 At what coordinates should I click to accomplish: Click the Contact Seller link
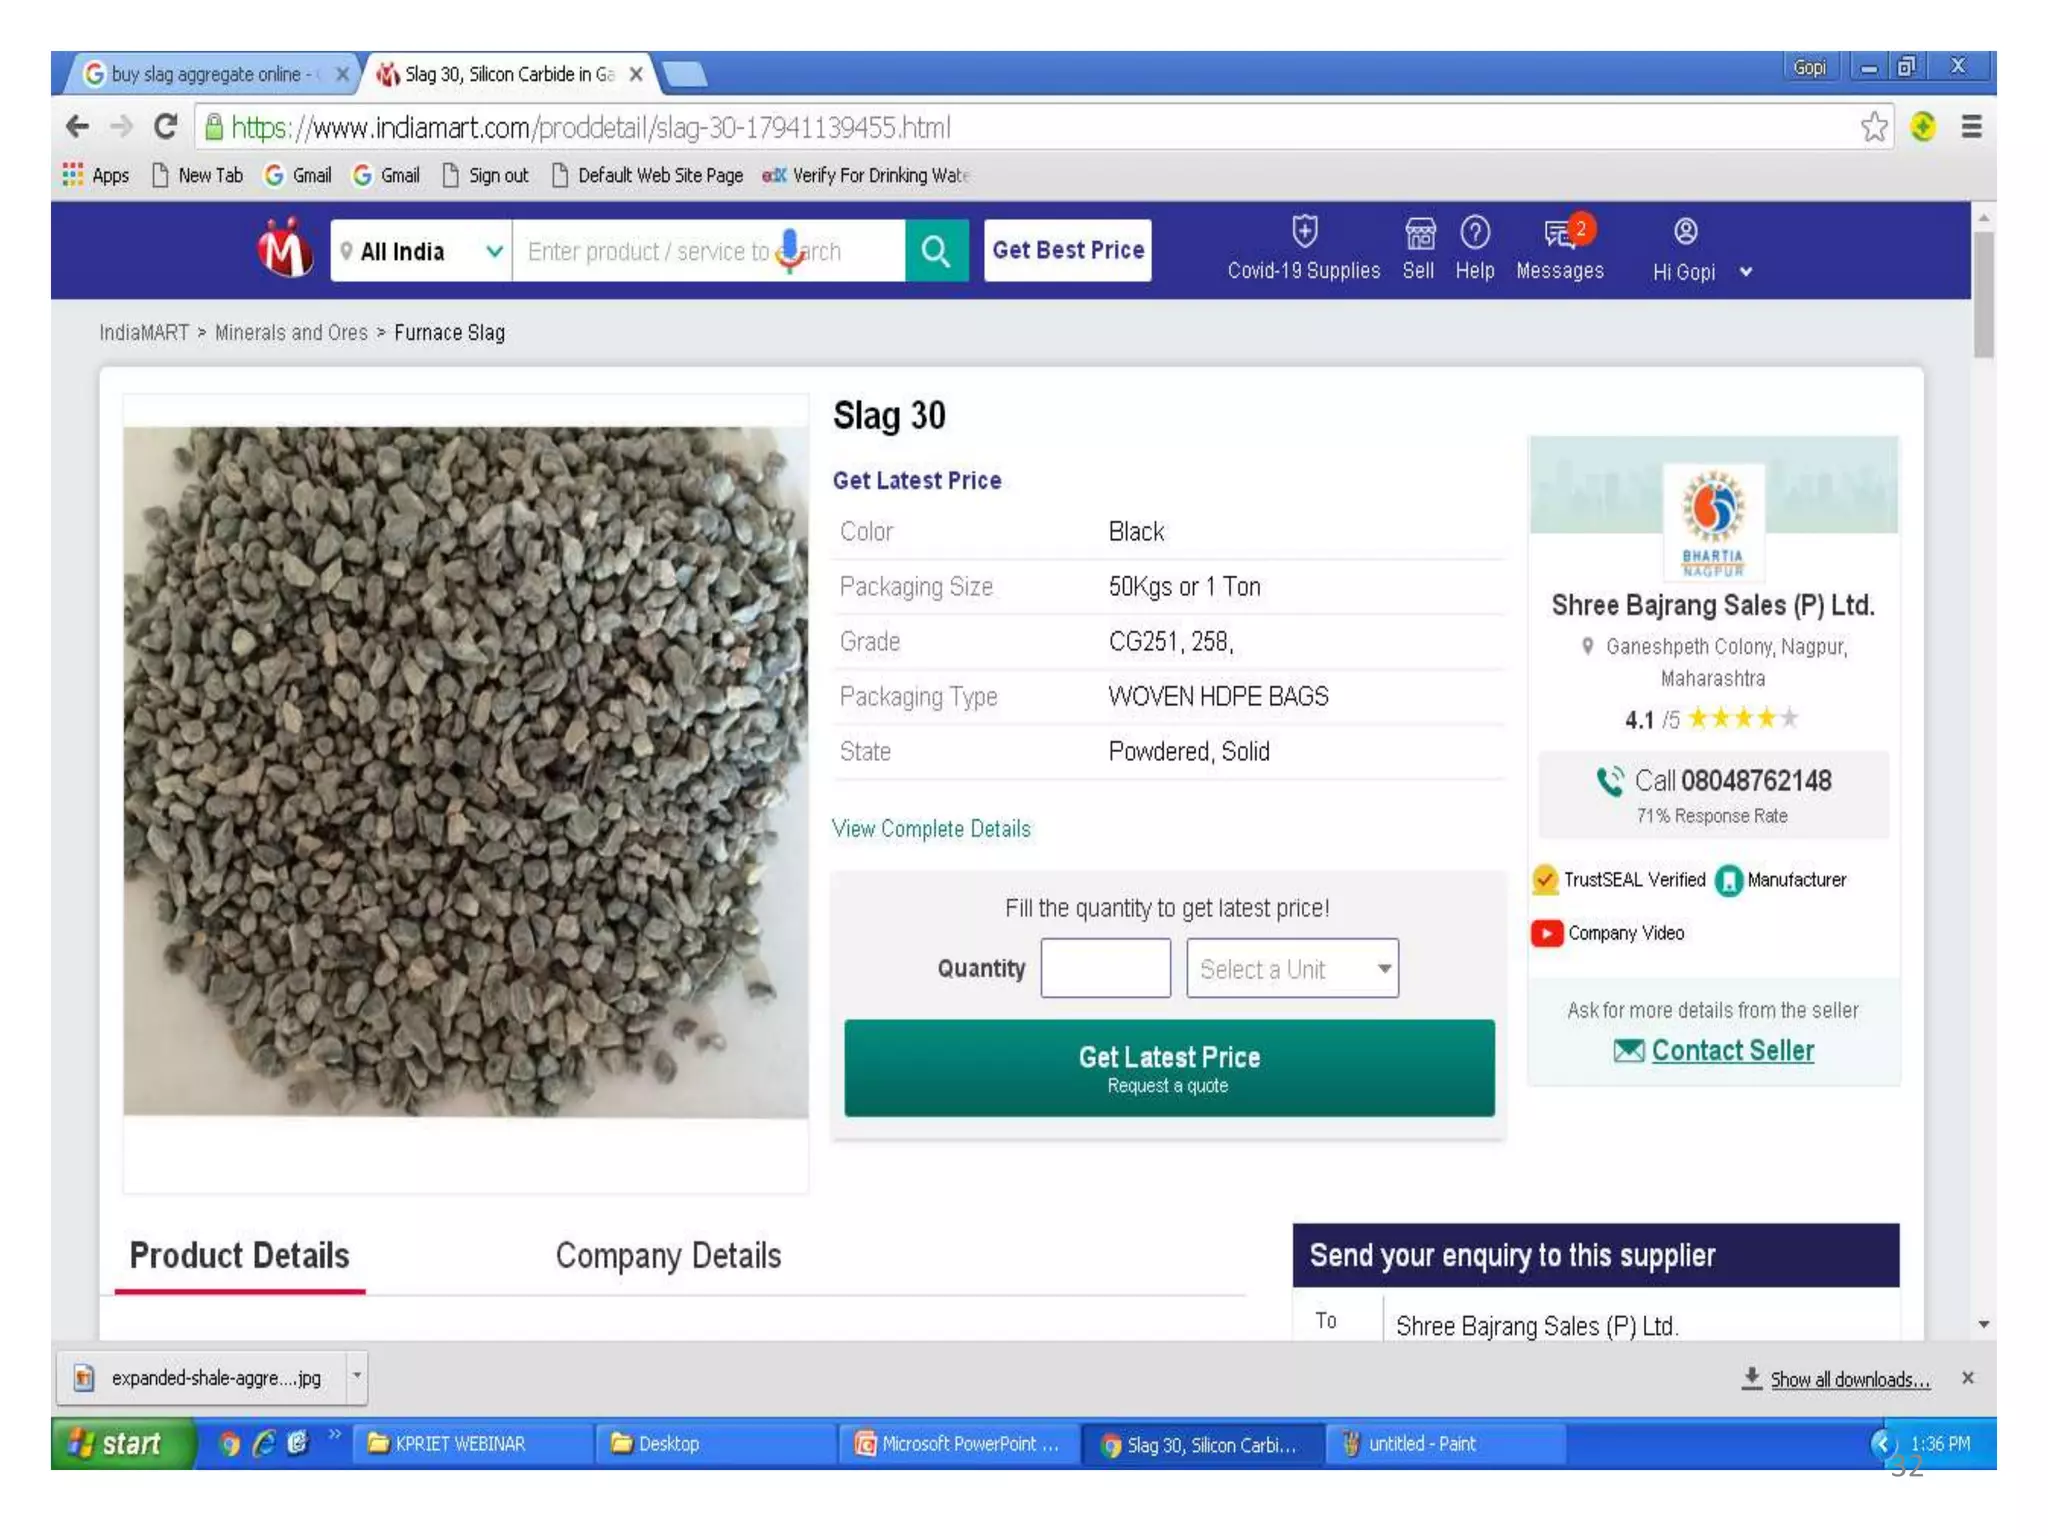pyautogui.click(x=1732, y=1050)
